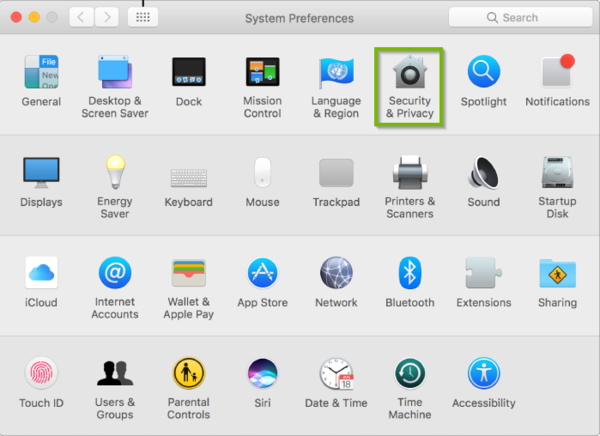Viewport: 600px width, 436px height.
Task: Click the Search field
Action: tap(520, 17)
